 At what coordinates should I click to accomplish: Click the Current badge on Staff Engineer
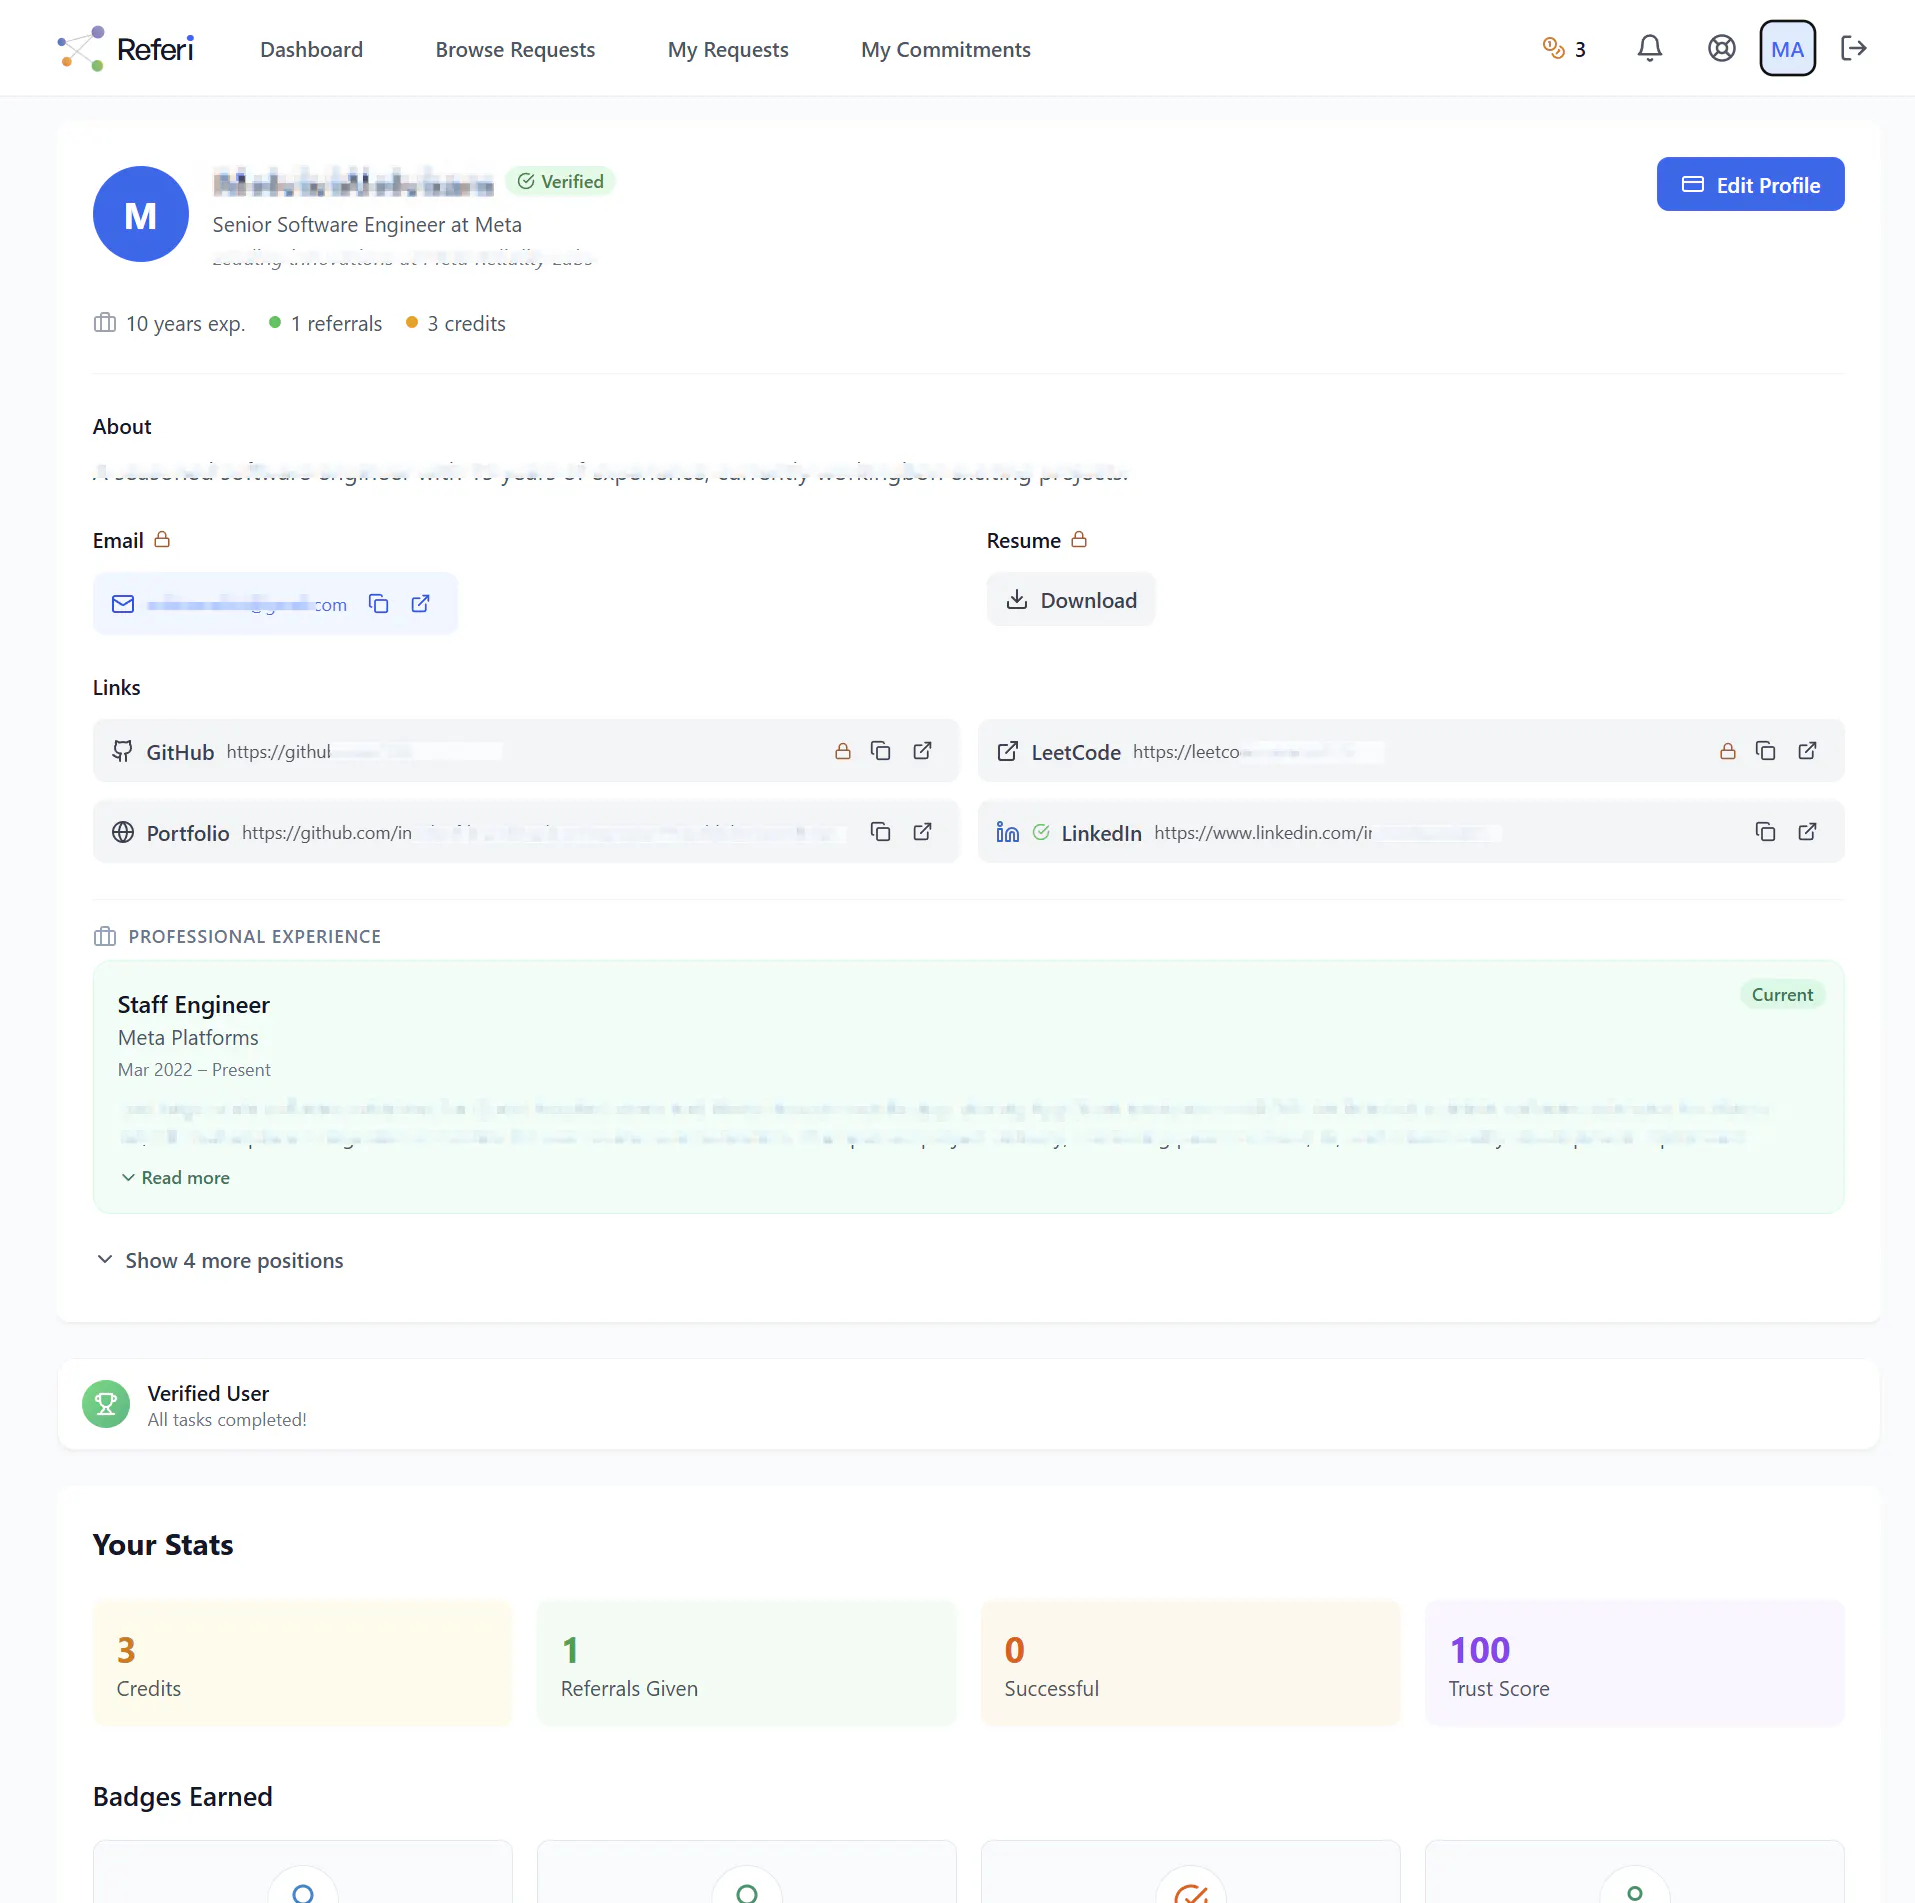[x=1782, y=995]
